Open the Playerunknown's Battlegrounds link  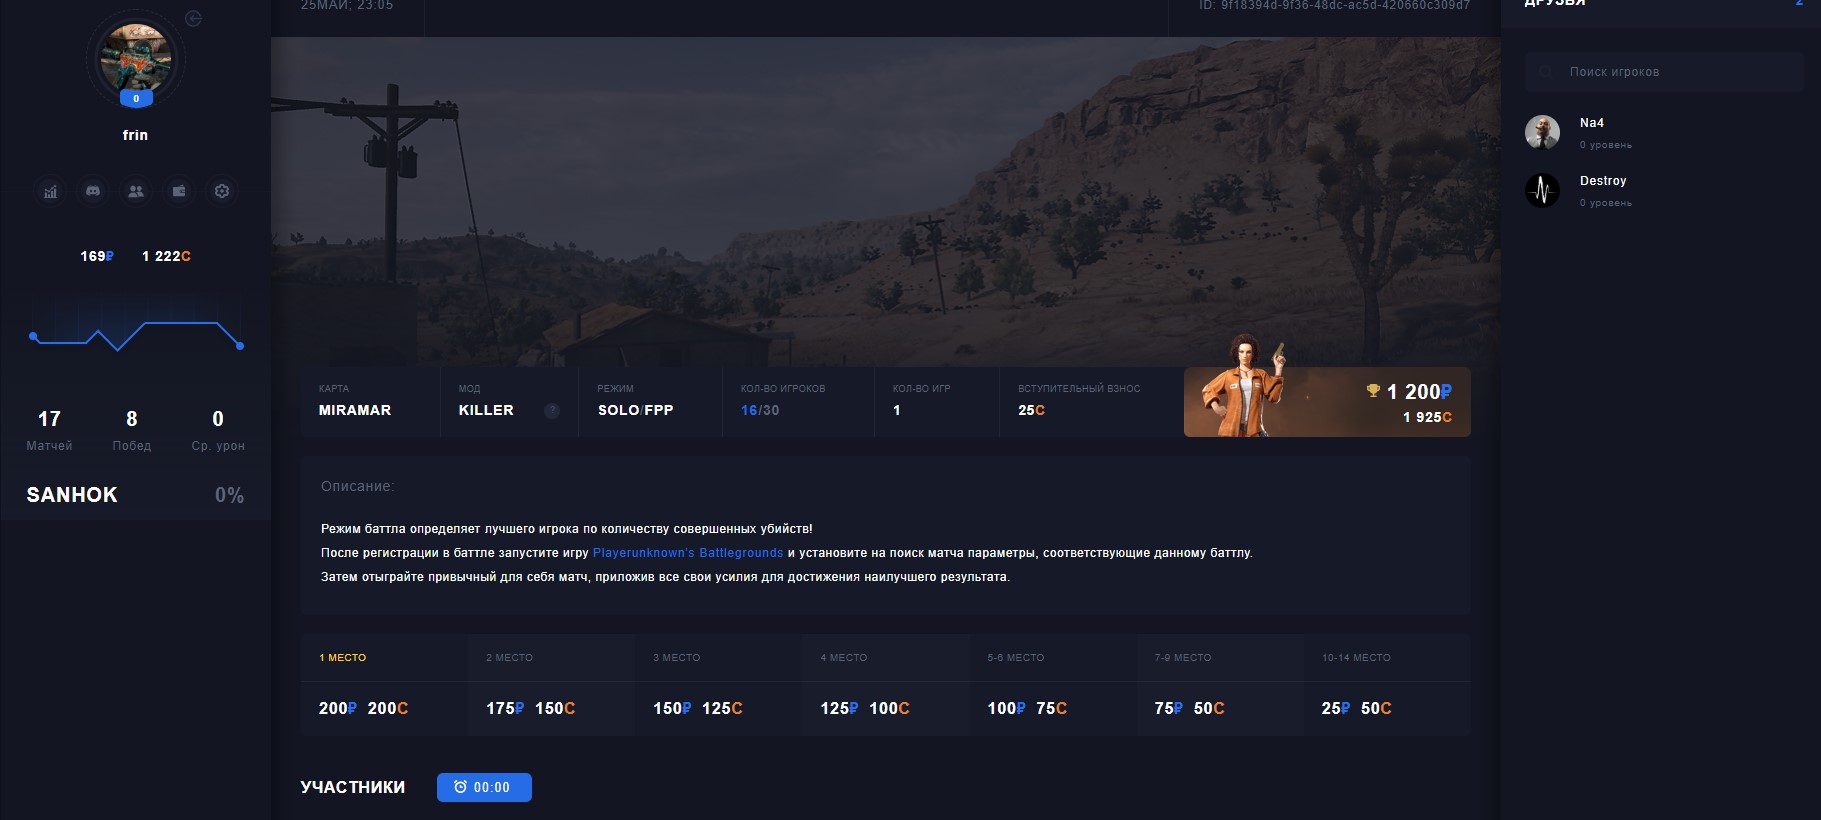point(688,553)
